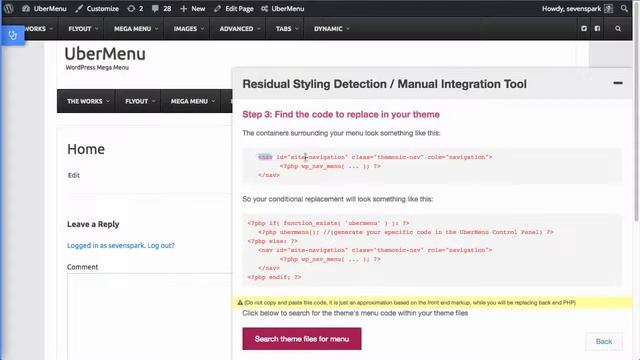The height and width of the screenshot is (360, 640).
Task: Minimize the Manual Integration Tool panel
Action: tap(618, 83)
